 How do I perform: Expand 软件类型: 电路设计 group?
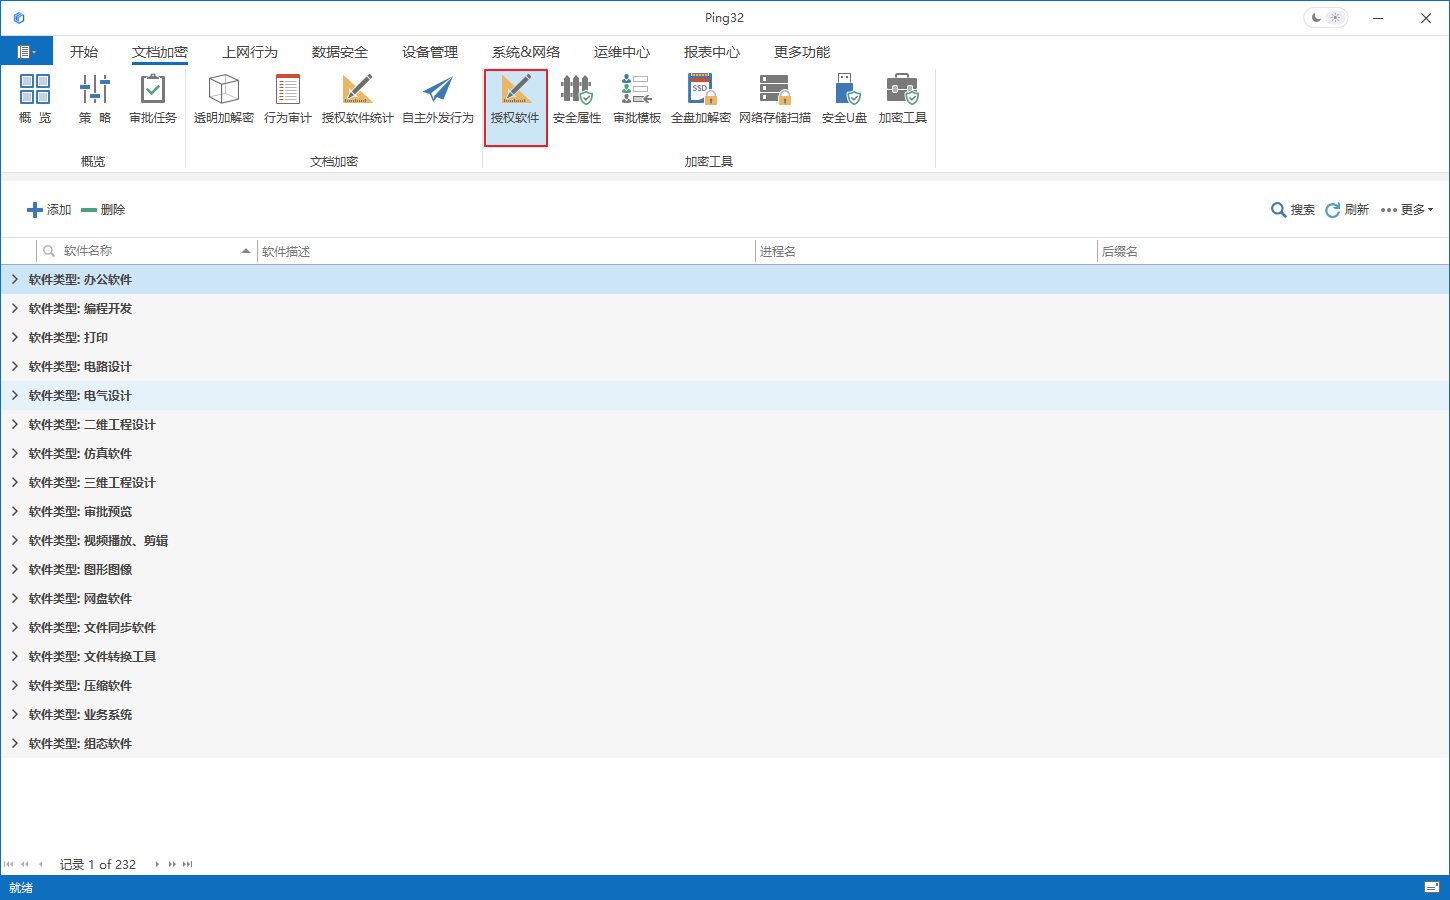point(14,367)
